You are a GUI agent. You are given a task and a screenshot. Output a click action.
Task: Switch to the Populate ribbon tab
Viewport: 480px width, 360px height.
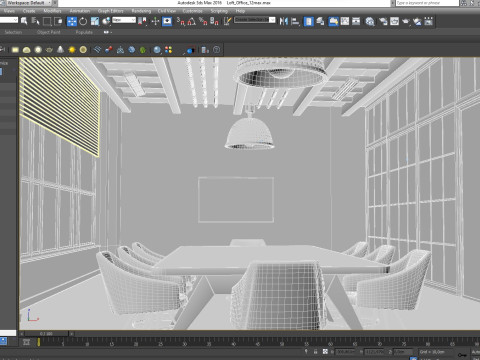point(84,32)
